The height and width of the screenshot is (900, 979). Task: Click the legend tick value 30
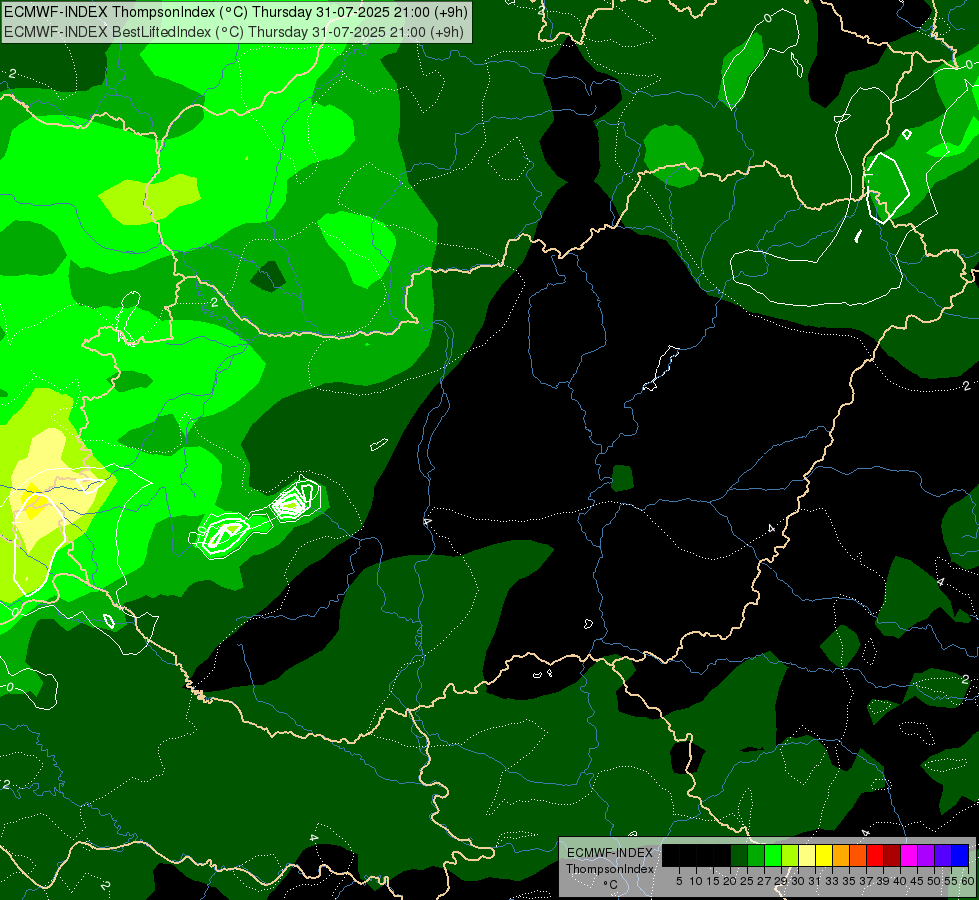point(798,881)
